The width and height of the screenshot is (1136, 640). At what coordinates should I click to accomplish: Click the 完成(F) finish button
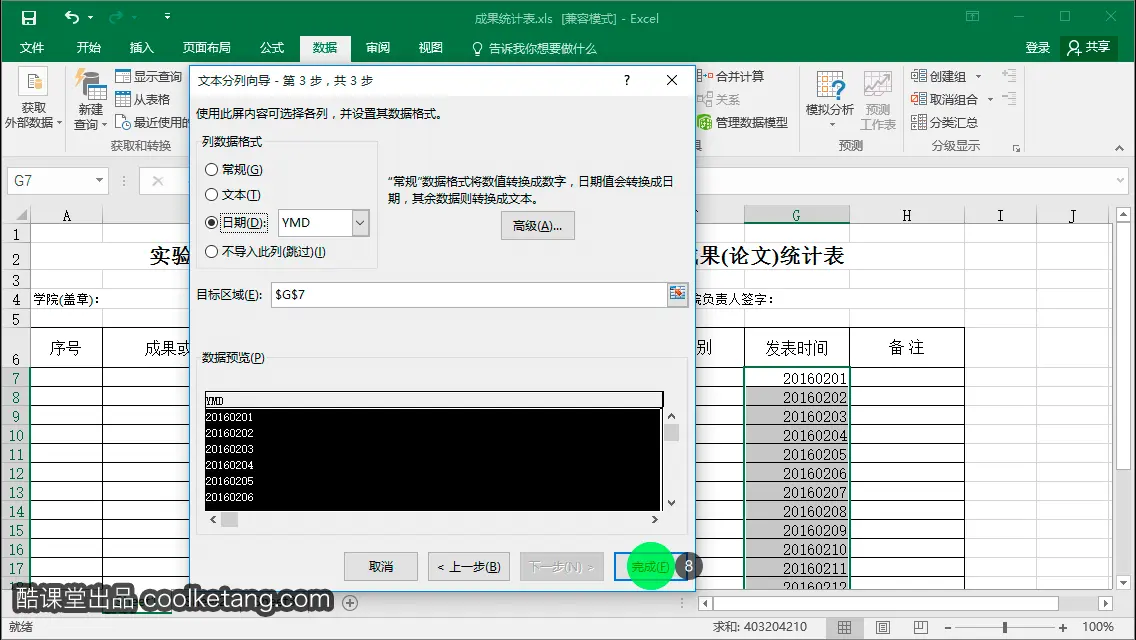[651, 567]
